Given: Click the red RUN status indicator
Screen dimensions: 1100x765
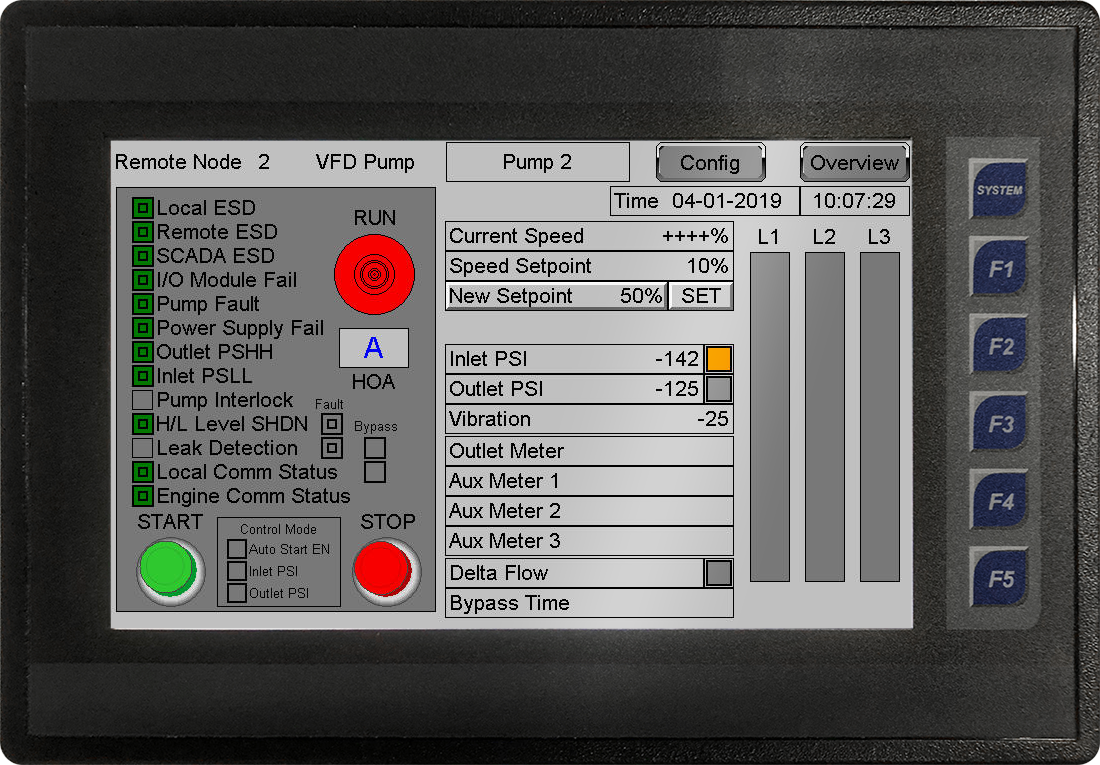Looking at the screenshot, I should pyautogui.click(x=372, y=270).
